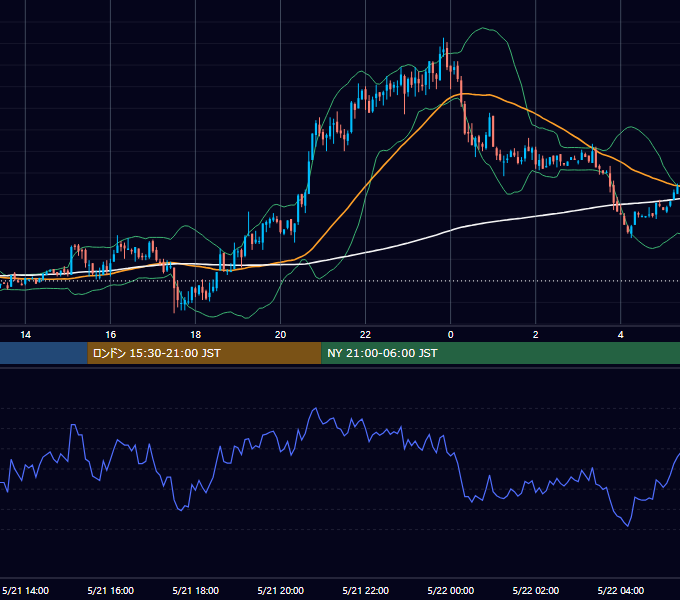Viewport: 680px width, 600px height.
Task: Click the 2 hour axis label
Action: coord(536,335)
